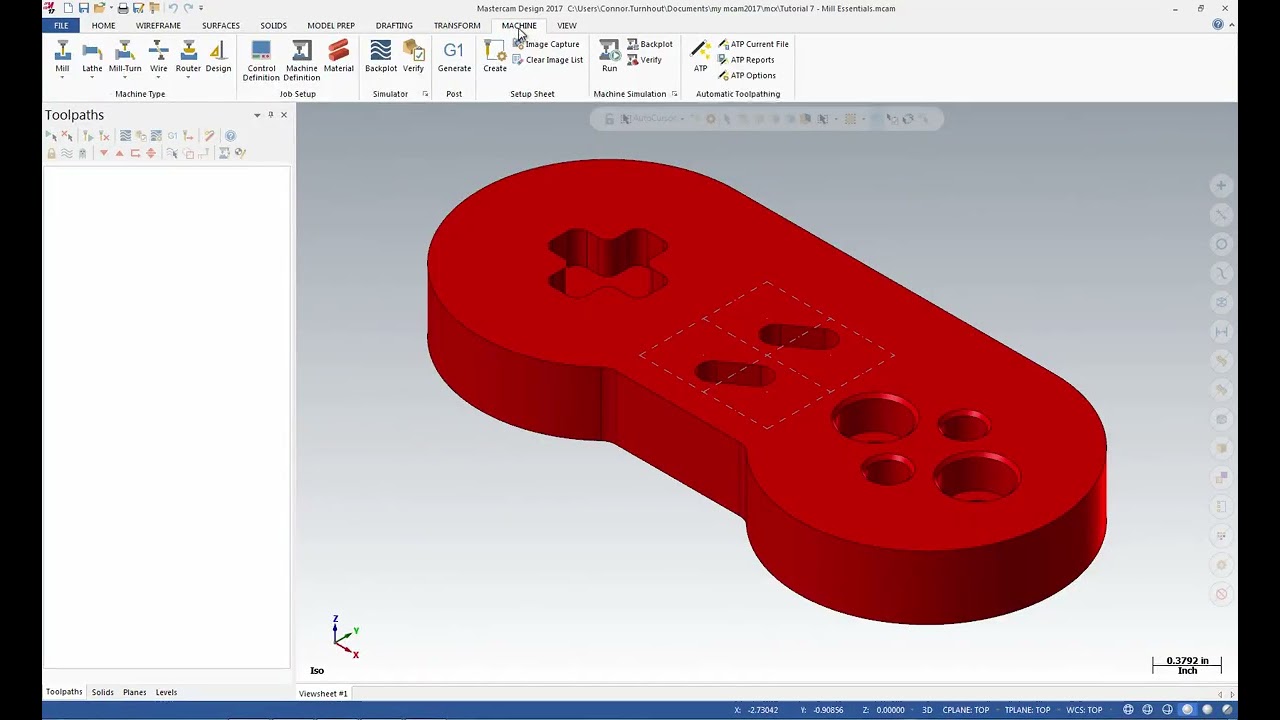Click the Save icon in quick access toolbar
The width and height of the screenshot is (1280, 720).
(84, 8)
